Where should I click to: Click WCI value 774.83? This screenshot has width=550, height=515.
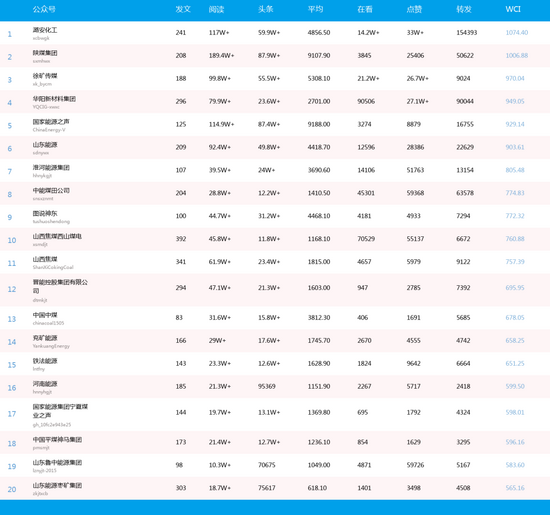pos(515,193)
